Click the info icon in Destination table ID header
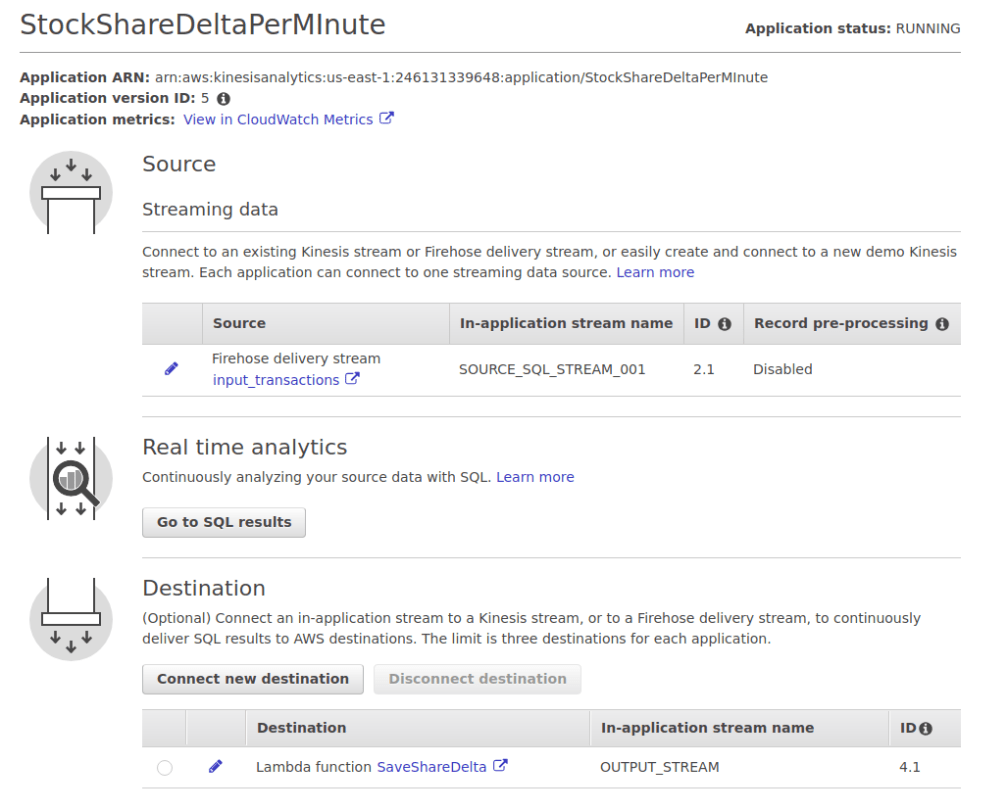This screenshot has height=811, width=1008. point(925,729)
